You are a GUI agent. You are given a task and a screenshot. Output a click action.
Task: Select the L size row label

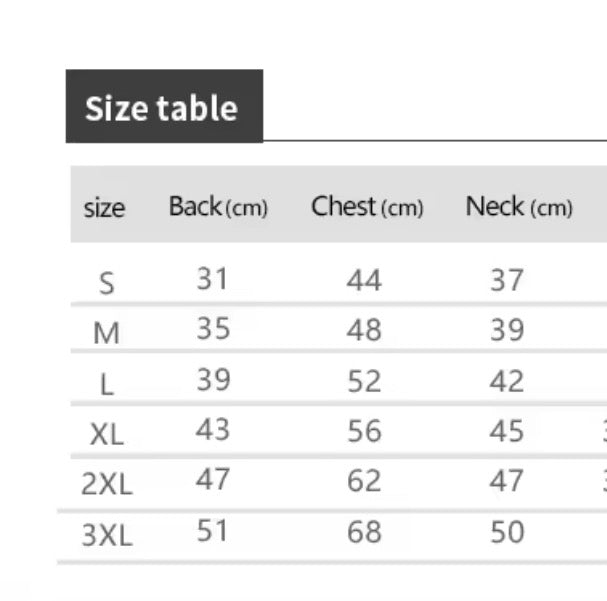(x=107, y=385)
